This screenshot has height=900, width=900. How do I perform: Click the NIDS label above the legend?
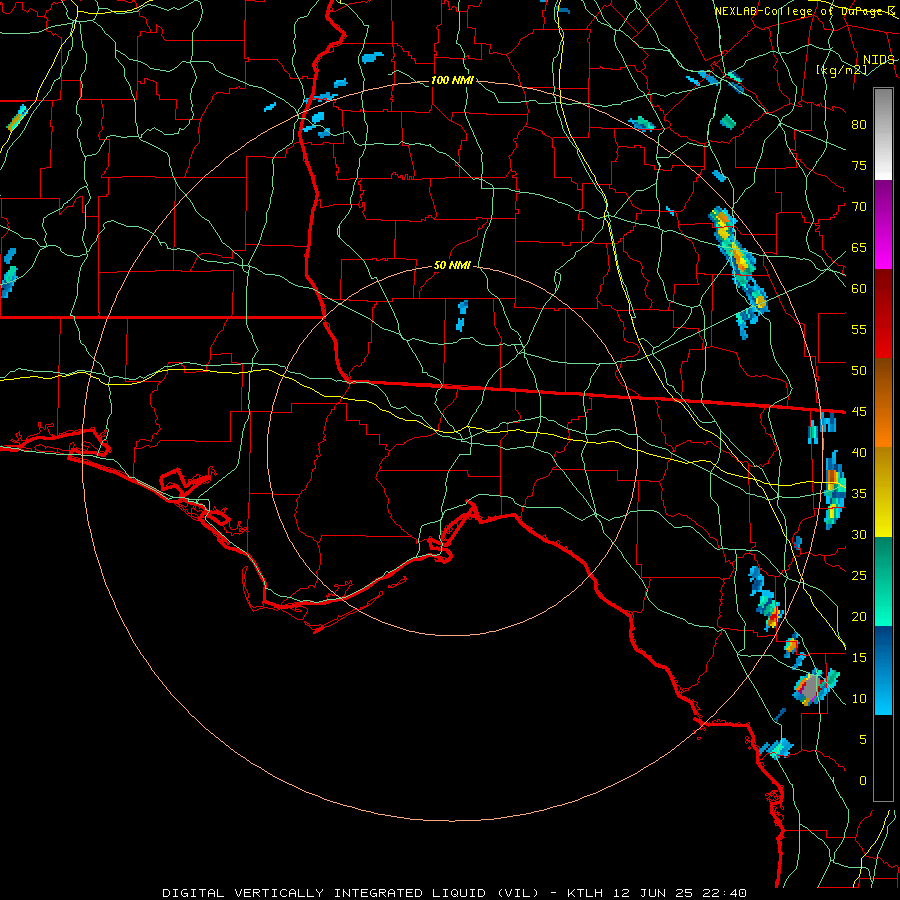coord(878,60)
